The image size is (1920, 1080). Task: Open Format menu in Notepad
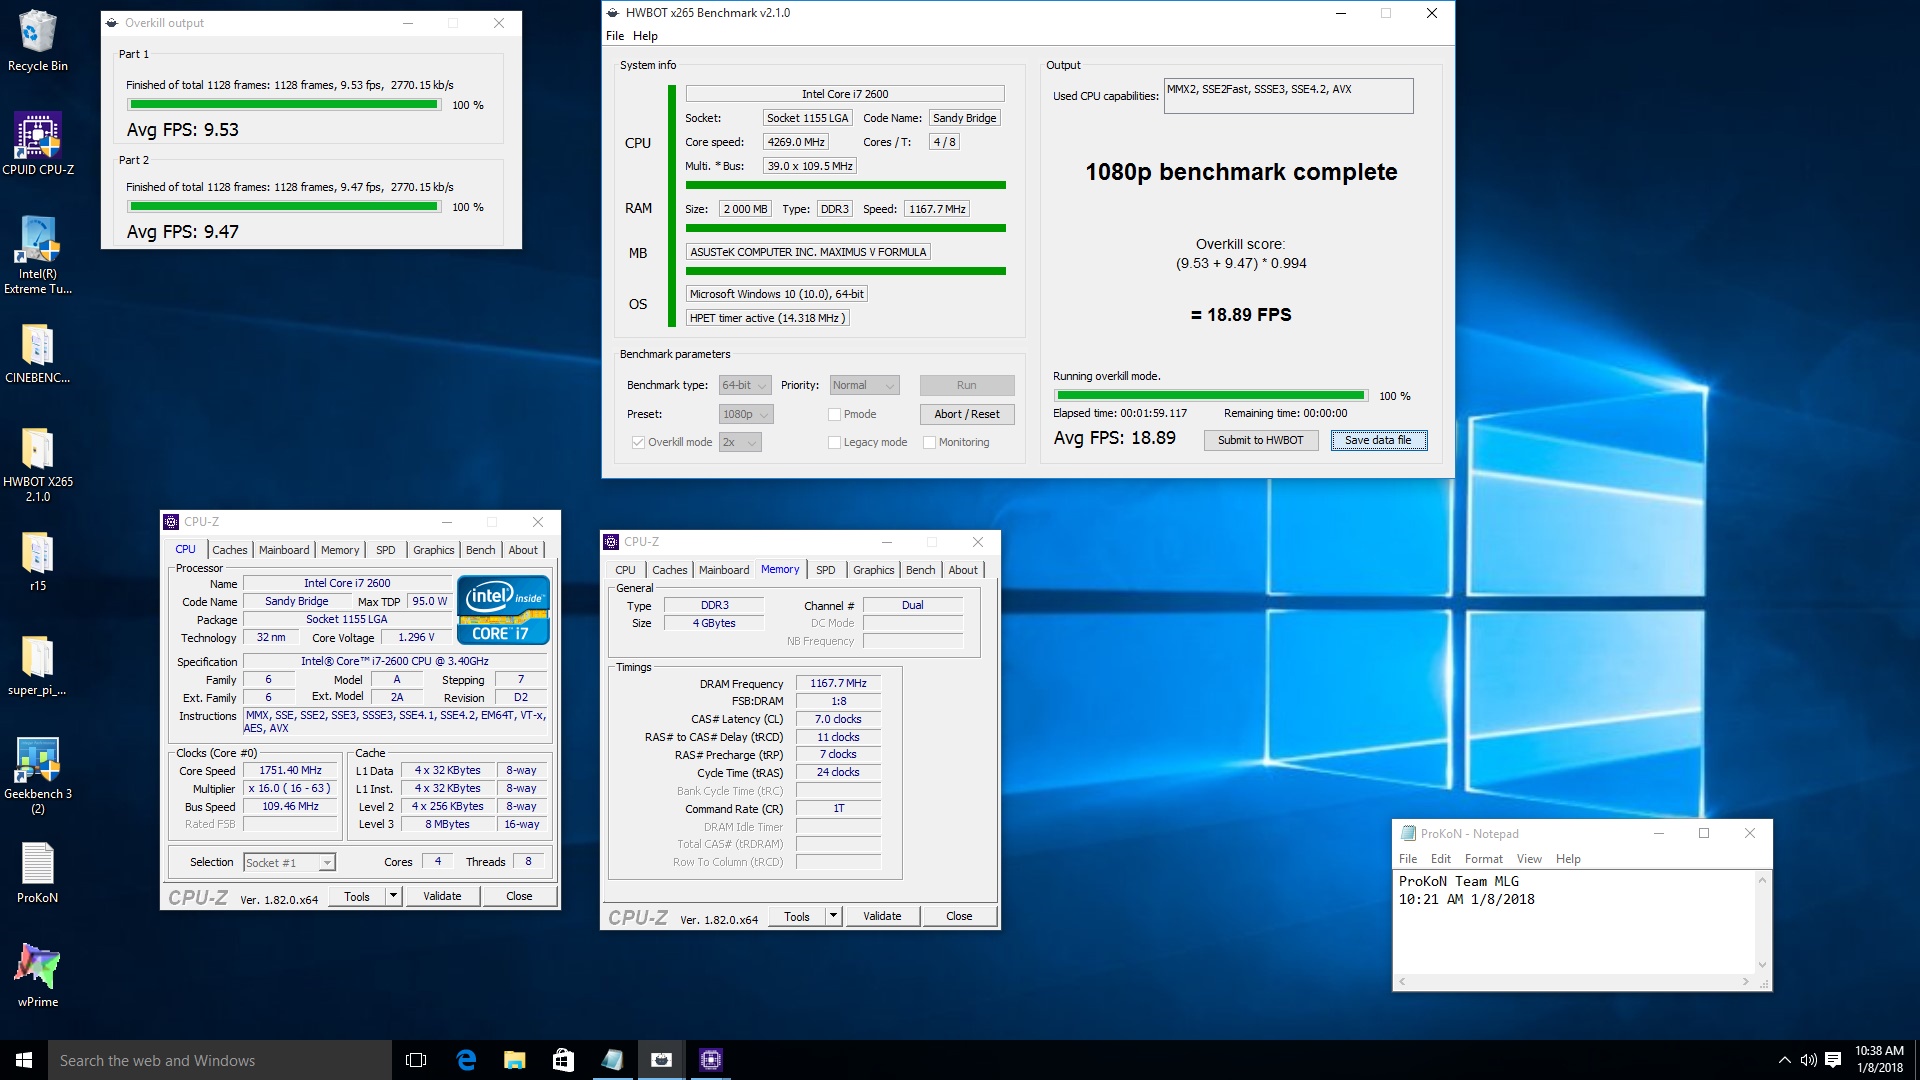point(1484,859)
